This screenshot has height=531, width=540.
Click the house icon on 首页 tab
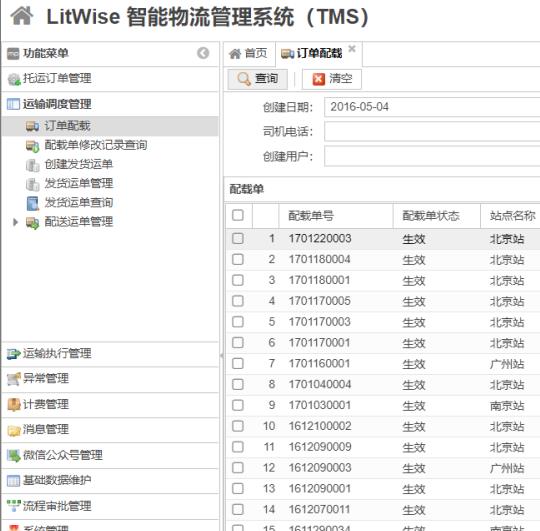pos(235,54)
